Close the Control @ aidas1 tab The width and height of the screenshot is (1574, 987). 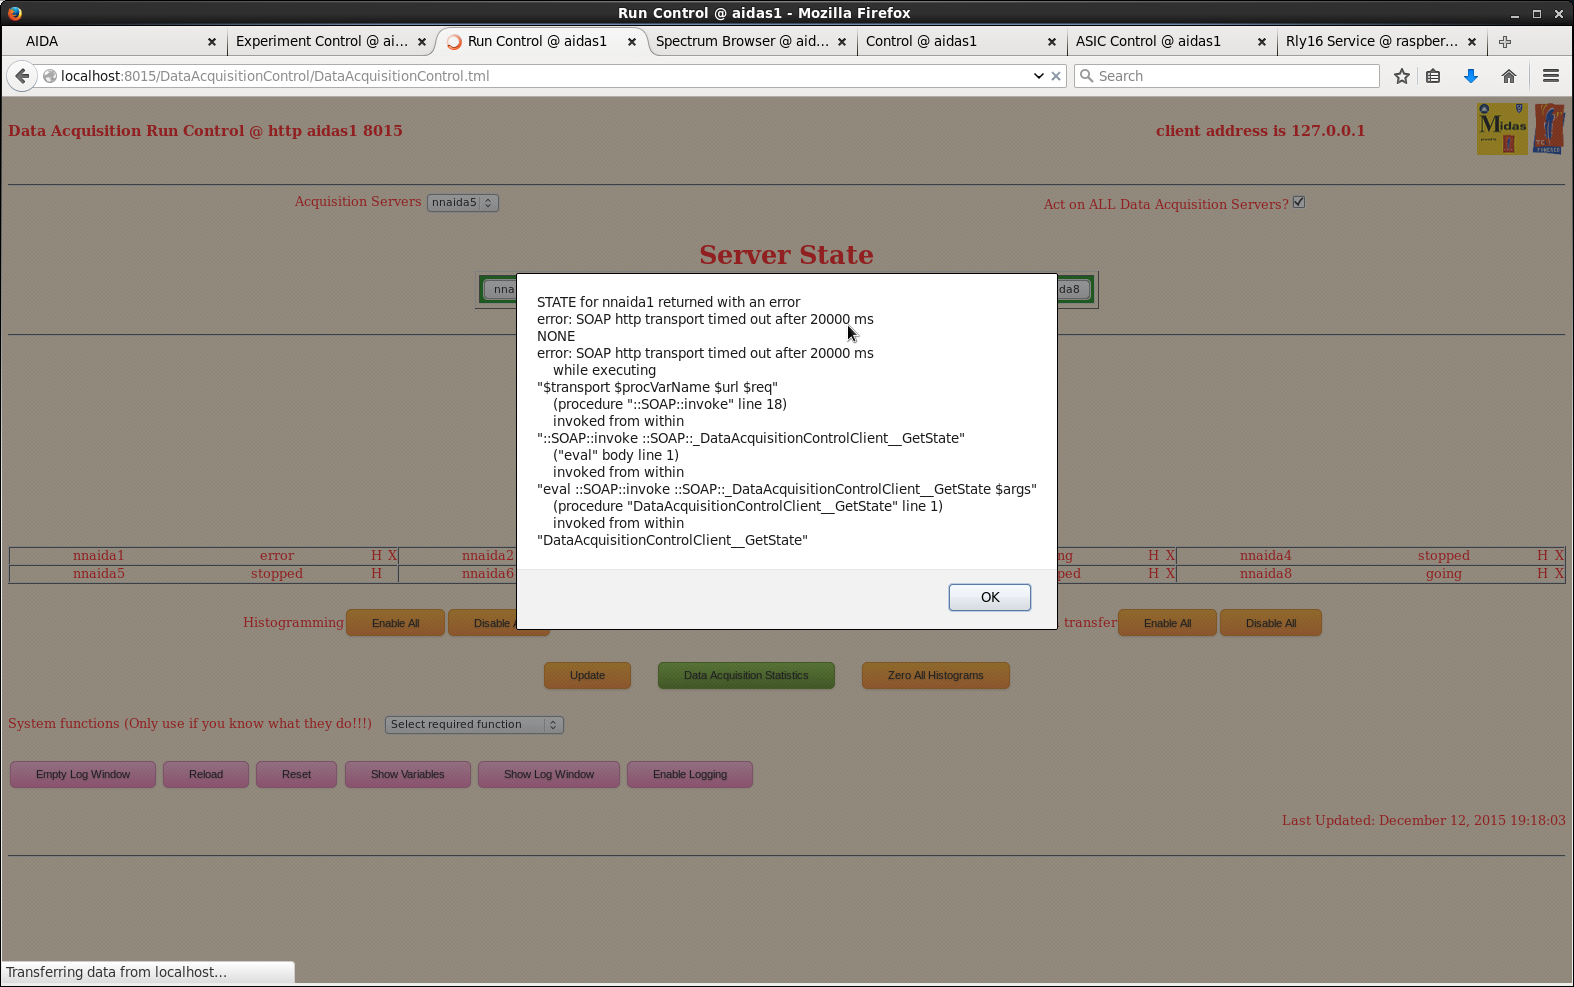(1051, 42)
